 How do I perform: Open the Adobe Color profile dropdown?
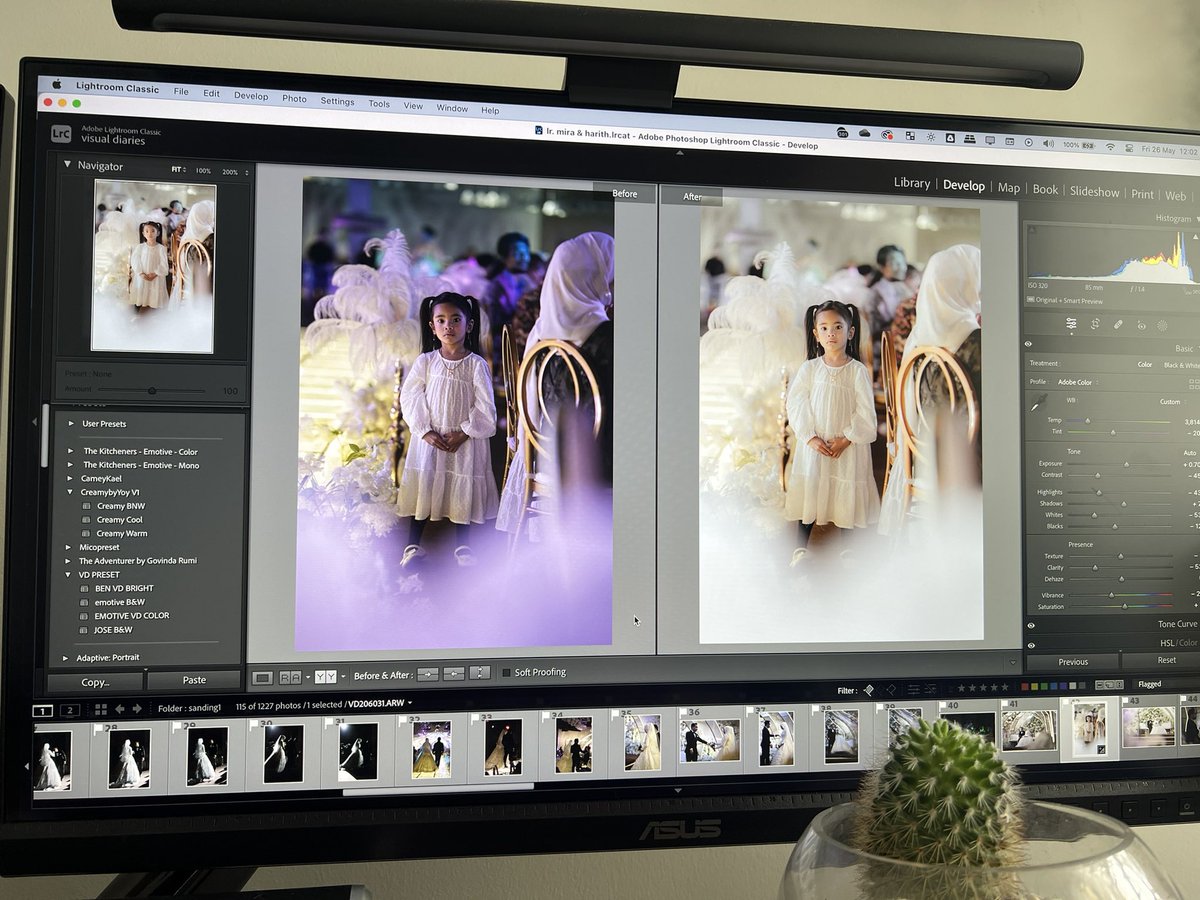click(1080, 383)
